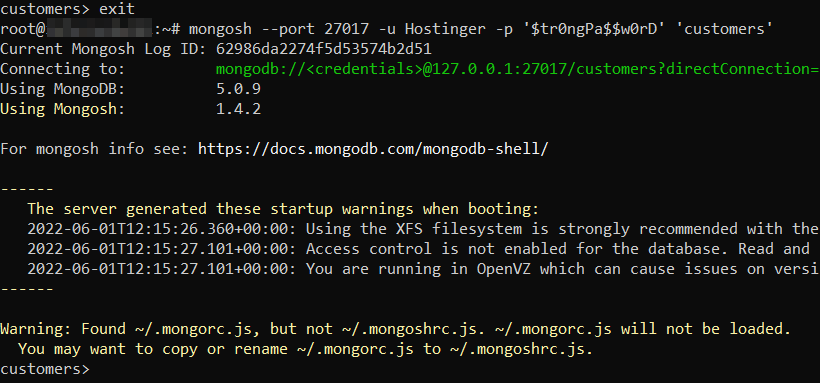
Task: Click the mongosh command text
Action: [481, 29]
